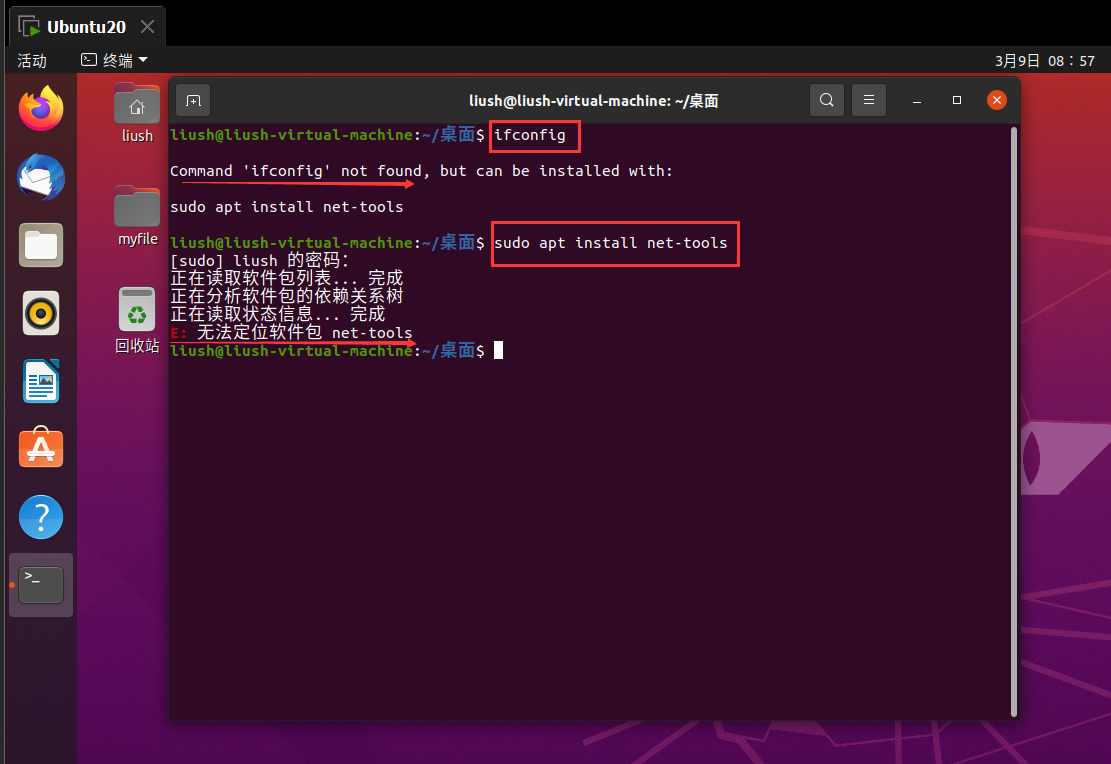Launch Rhythmbox music player
Viewport: 1111px width, 764px height.
point(40,313)
